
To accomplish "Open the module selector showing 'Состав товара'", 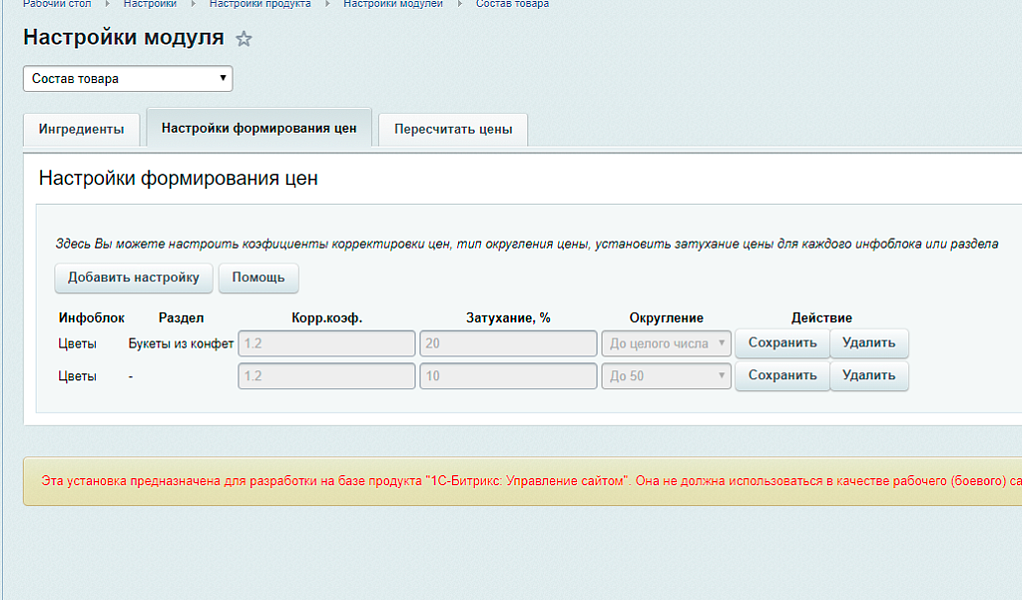I will [x=127, y=78].
